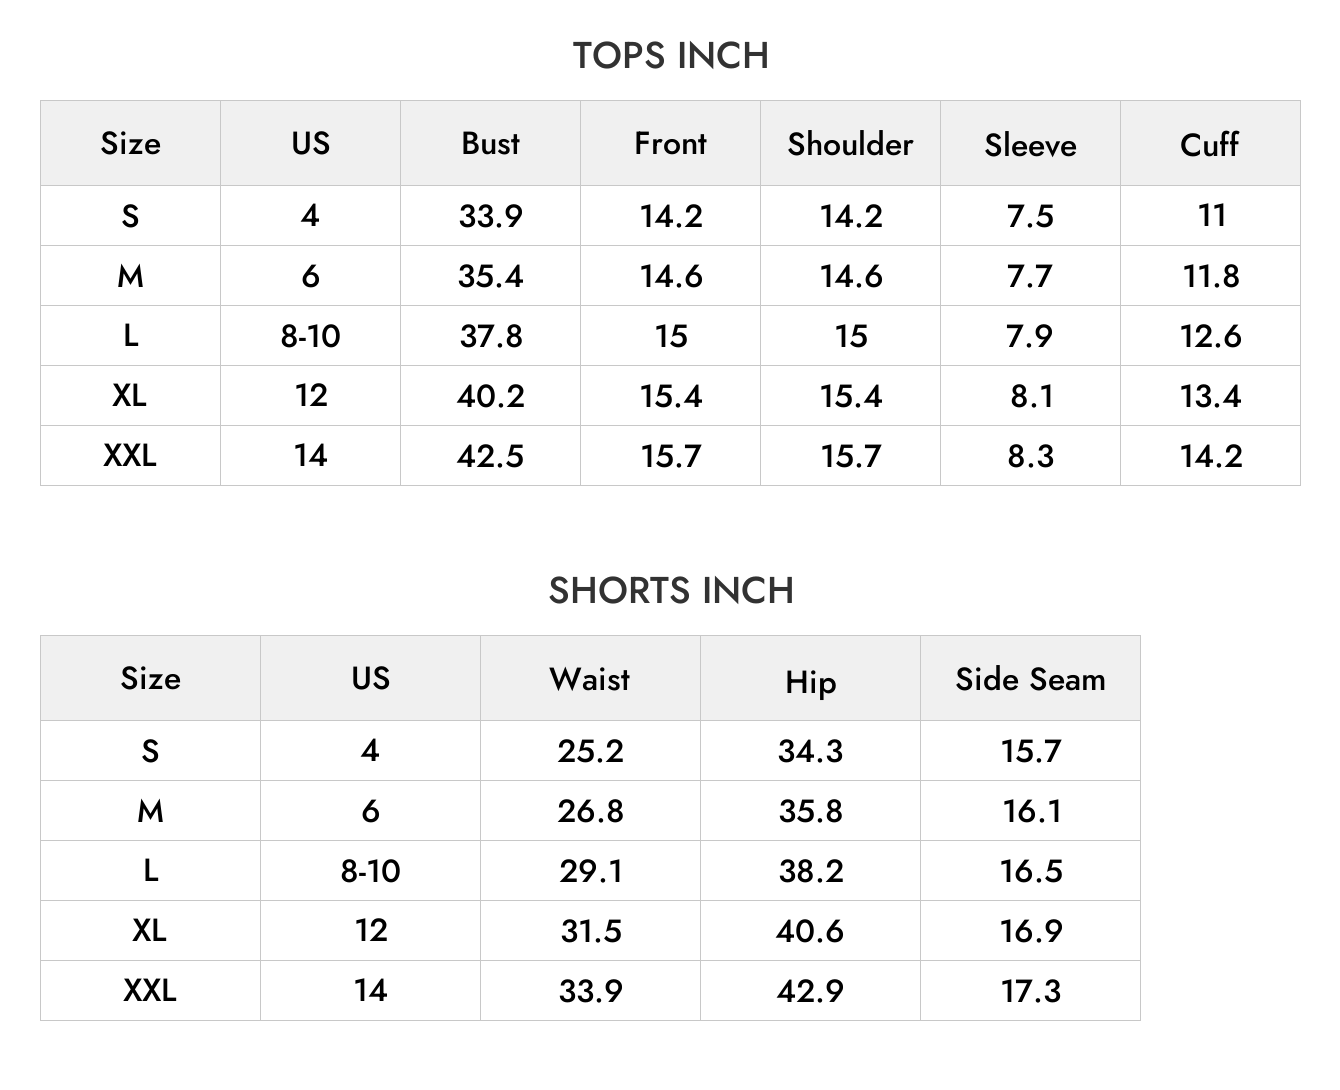Click the Side Seam column header
Screen dimensions: 1340x1090
(x=1030, y=679)
